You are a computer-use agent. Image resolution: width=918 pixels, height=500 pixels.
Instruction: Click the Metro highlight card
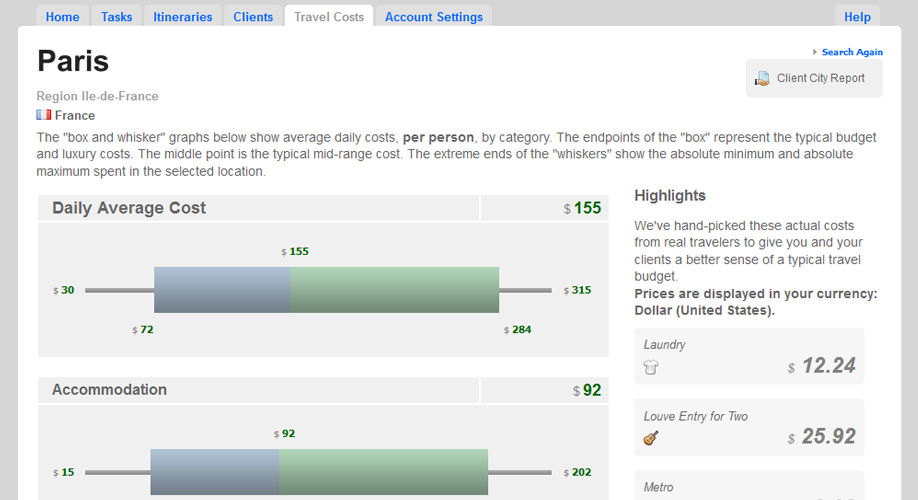coord(749,485)
